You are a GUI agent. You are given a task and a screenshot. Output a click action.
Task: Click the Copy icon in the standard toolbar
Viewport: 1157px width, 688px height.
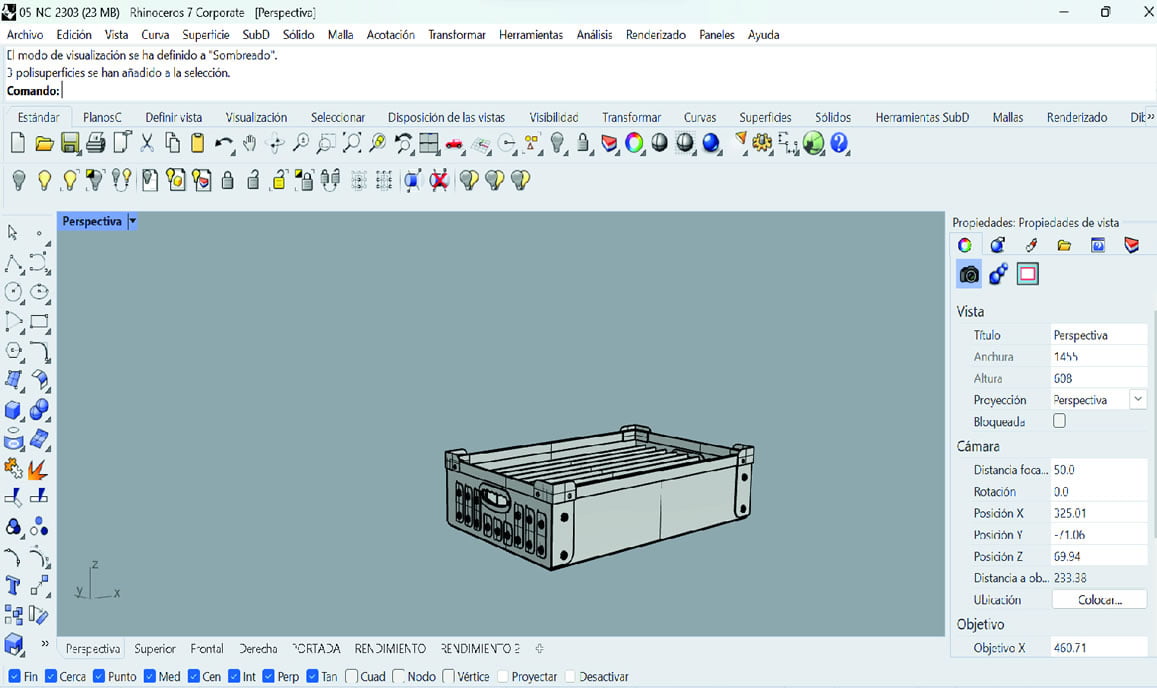172,142
